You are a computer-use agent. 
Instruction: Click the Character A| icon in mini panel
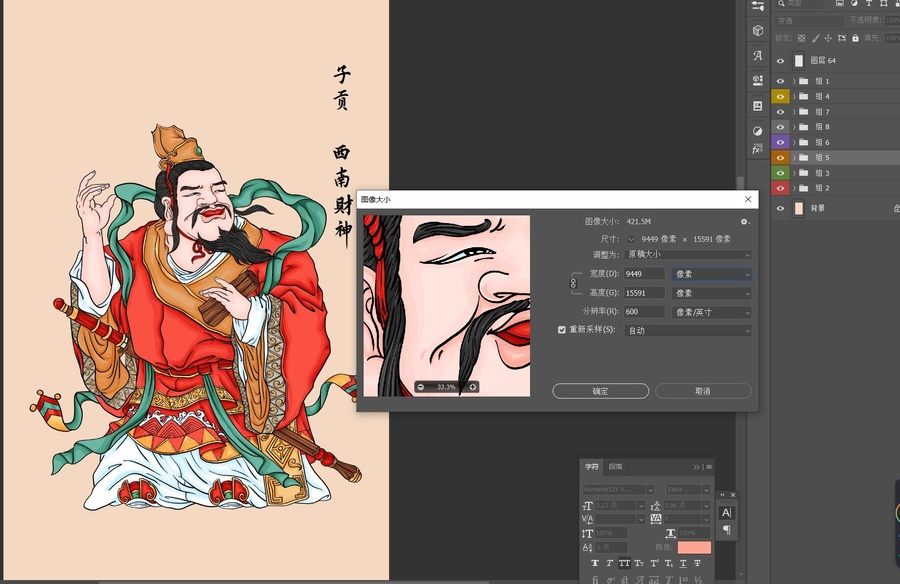[x=727, y=513]
